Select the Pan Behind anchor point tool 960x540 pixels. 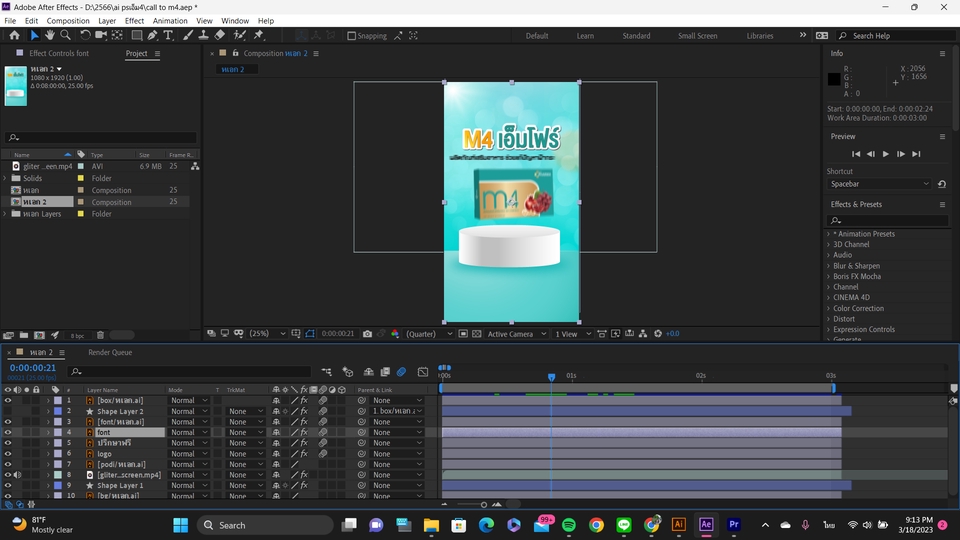click(x=117, y=36)
